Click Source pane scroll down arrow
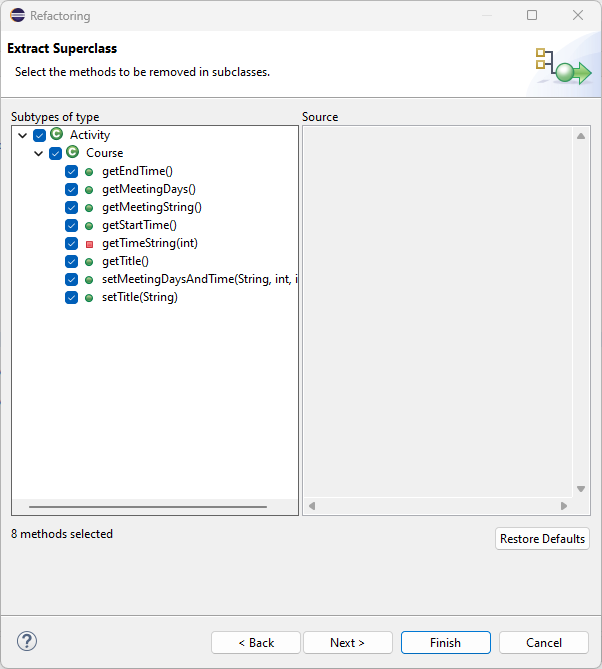602x669 pixels. (x=581, y=489)
